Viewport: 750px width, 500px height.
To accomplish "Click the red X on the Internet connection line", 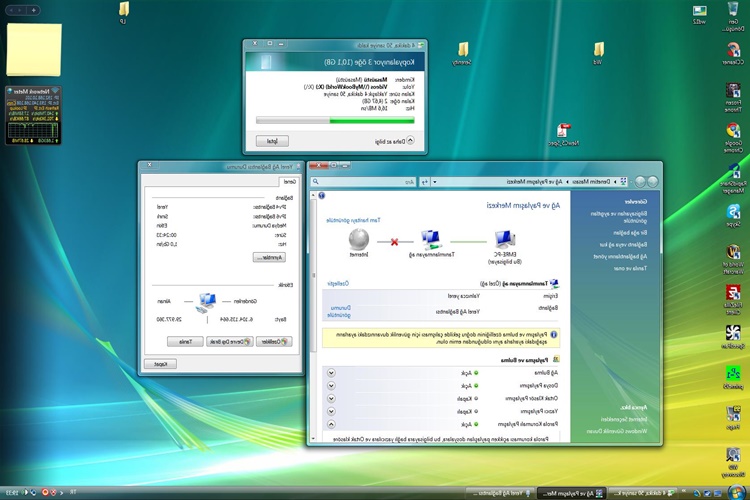I will (394, 242).
